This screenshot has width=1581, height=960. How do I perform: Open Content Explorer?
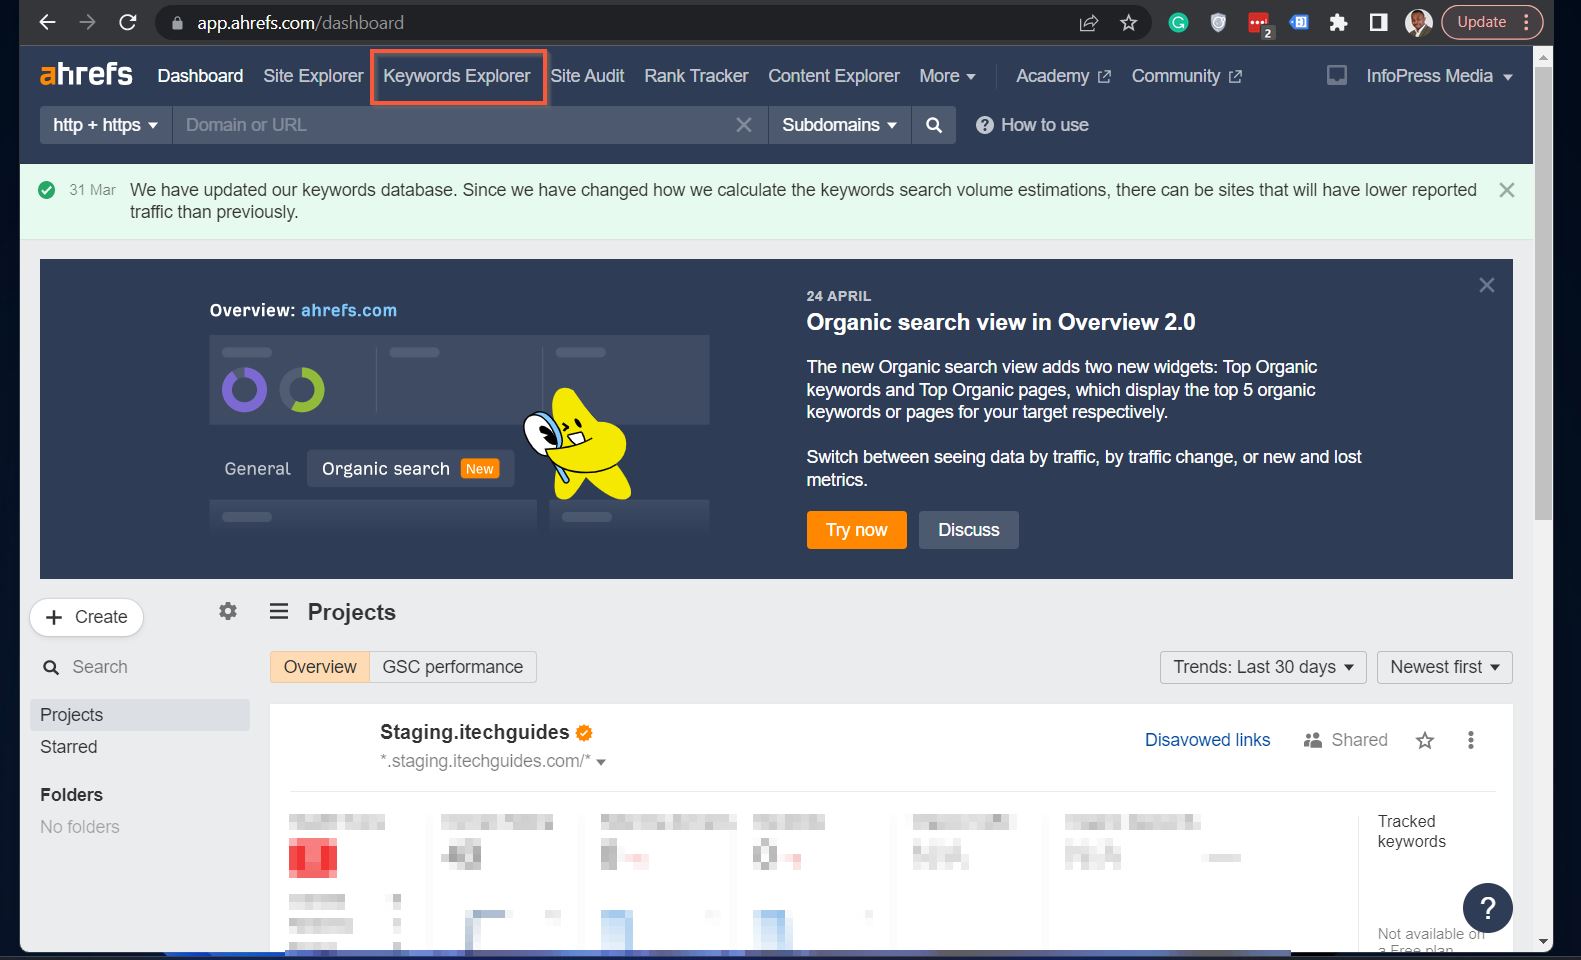pos(834,76)
